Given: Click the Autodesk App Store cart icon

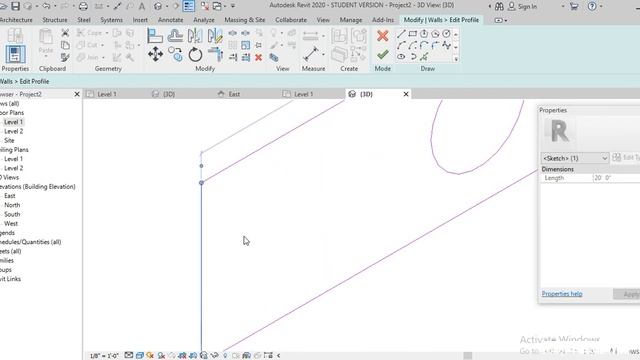Looking at the screenshot, I should click(573, 6).
